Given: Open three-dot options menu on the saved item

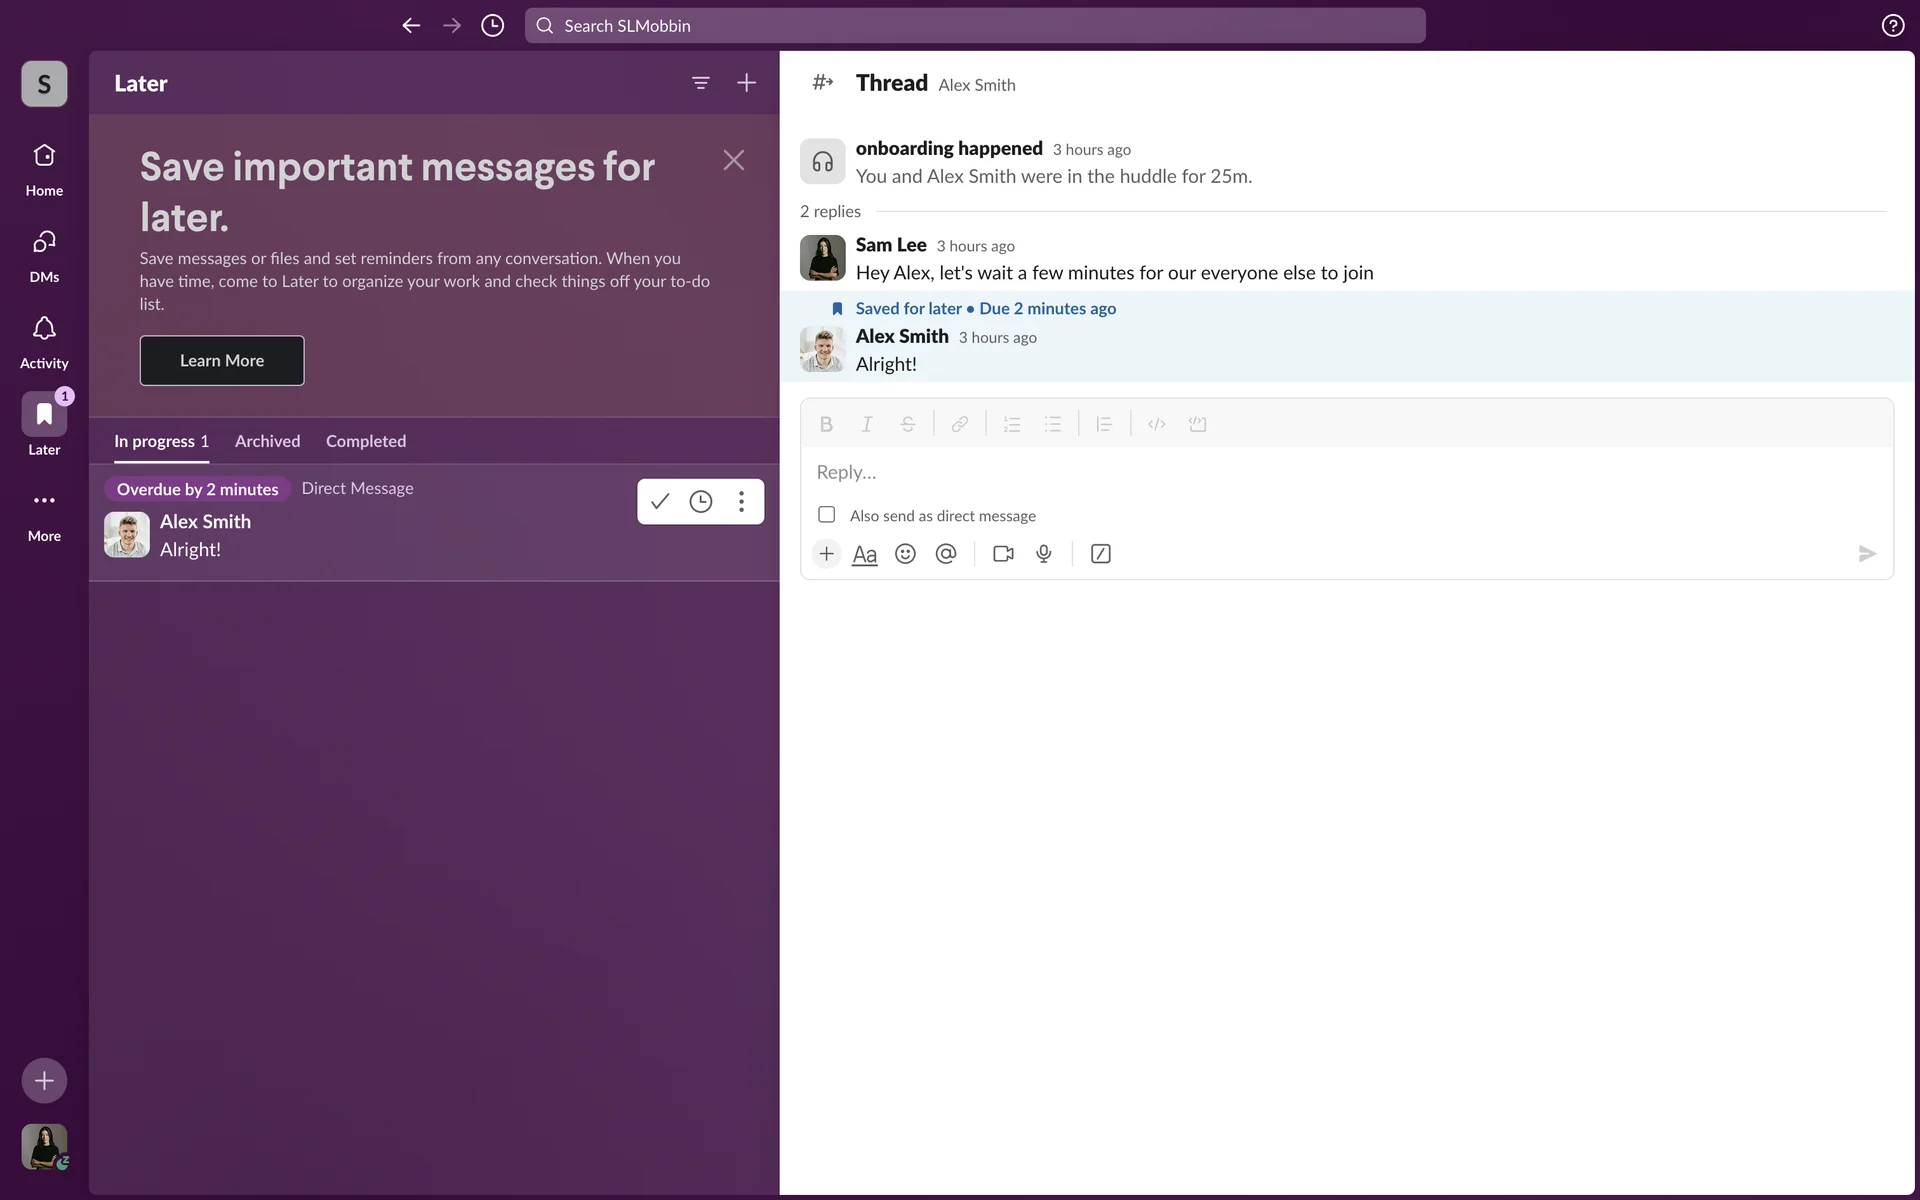Looking at the screenshot, I should point(741,501).
